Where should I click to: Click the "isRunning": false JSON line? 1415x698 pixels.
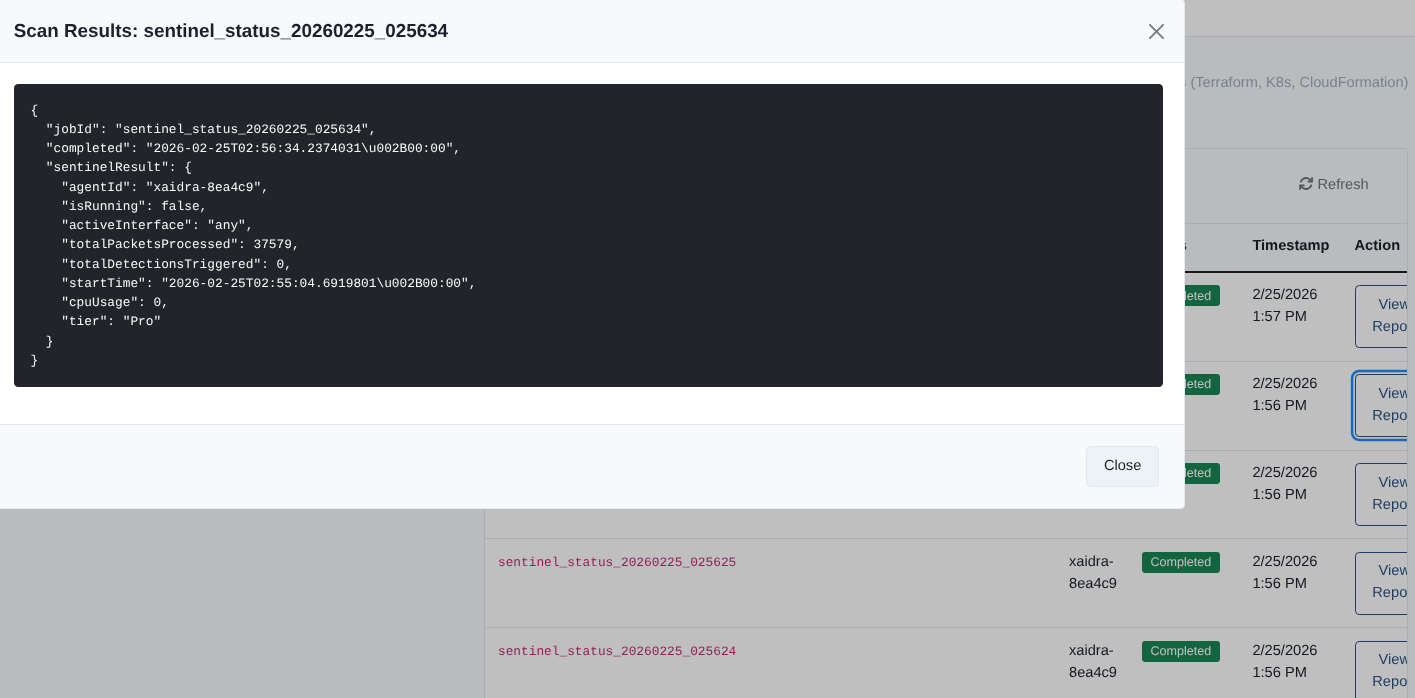(134, 206)
